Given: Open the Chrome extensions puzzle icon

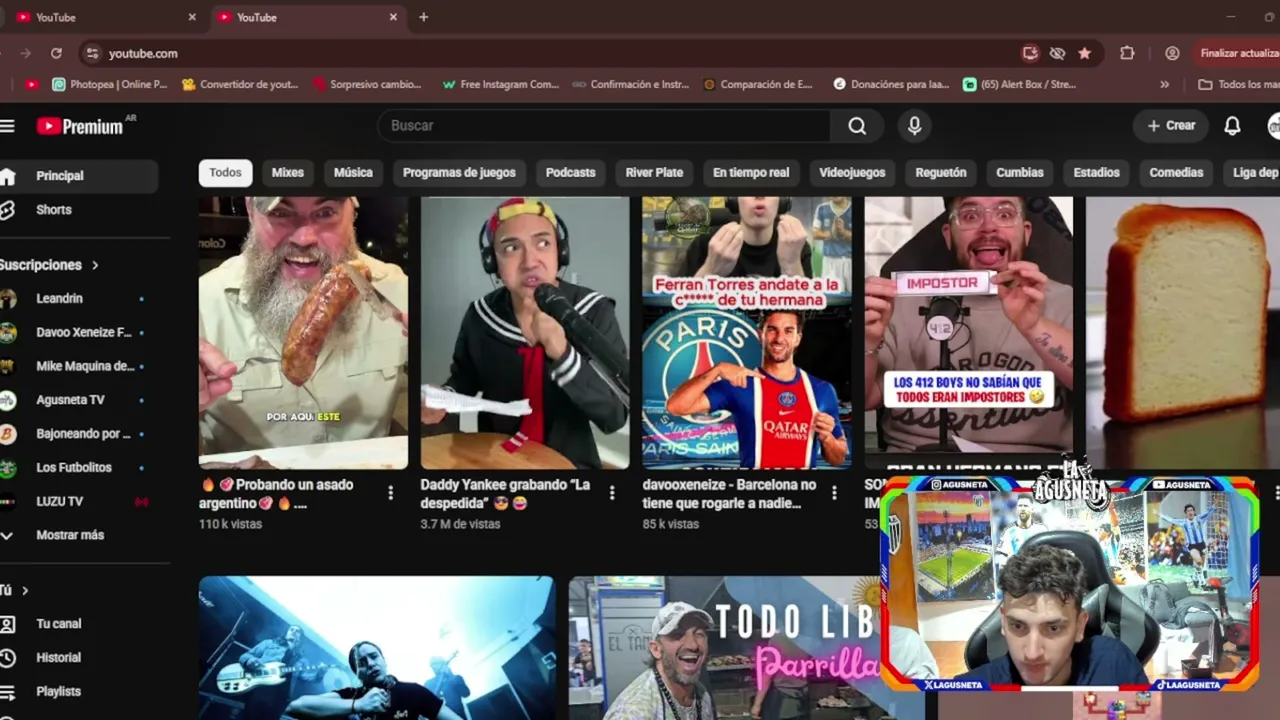Looking at the screenshot, I should click(x=1127, y=53).
